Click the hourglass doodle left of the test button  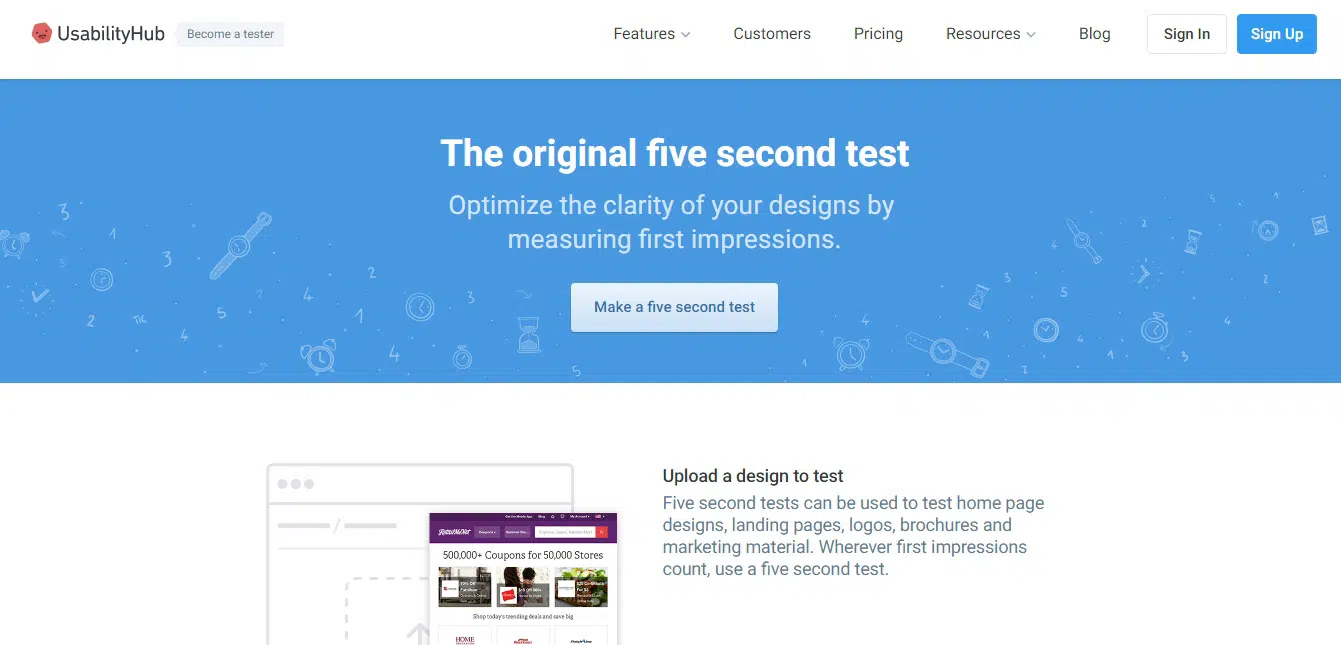point(528,335)
